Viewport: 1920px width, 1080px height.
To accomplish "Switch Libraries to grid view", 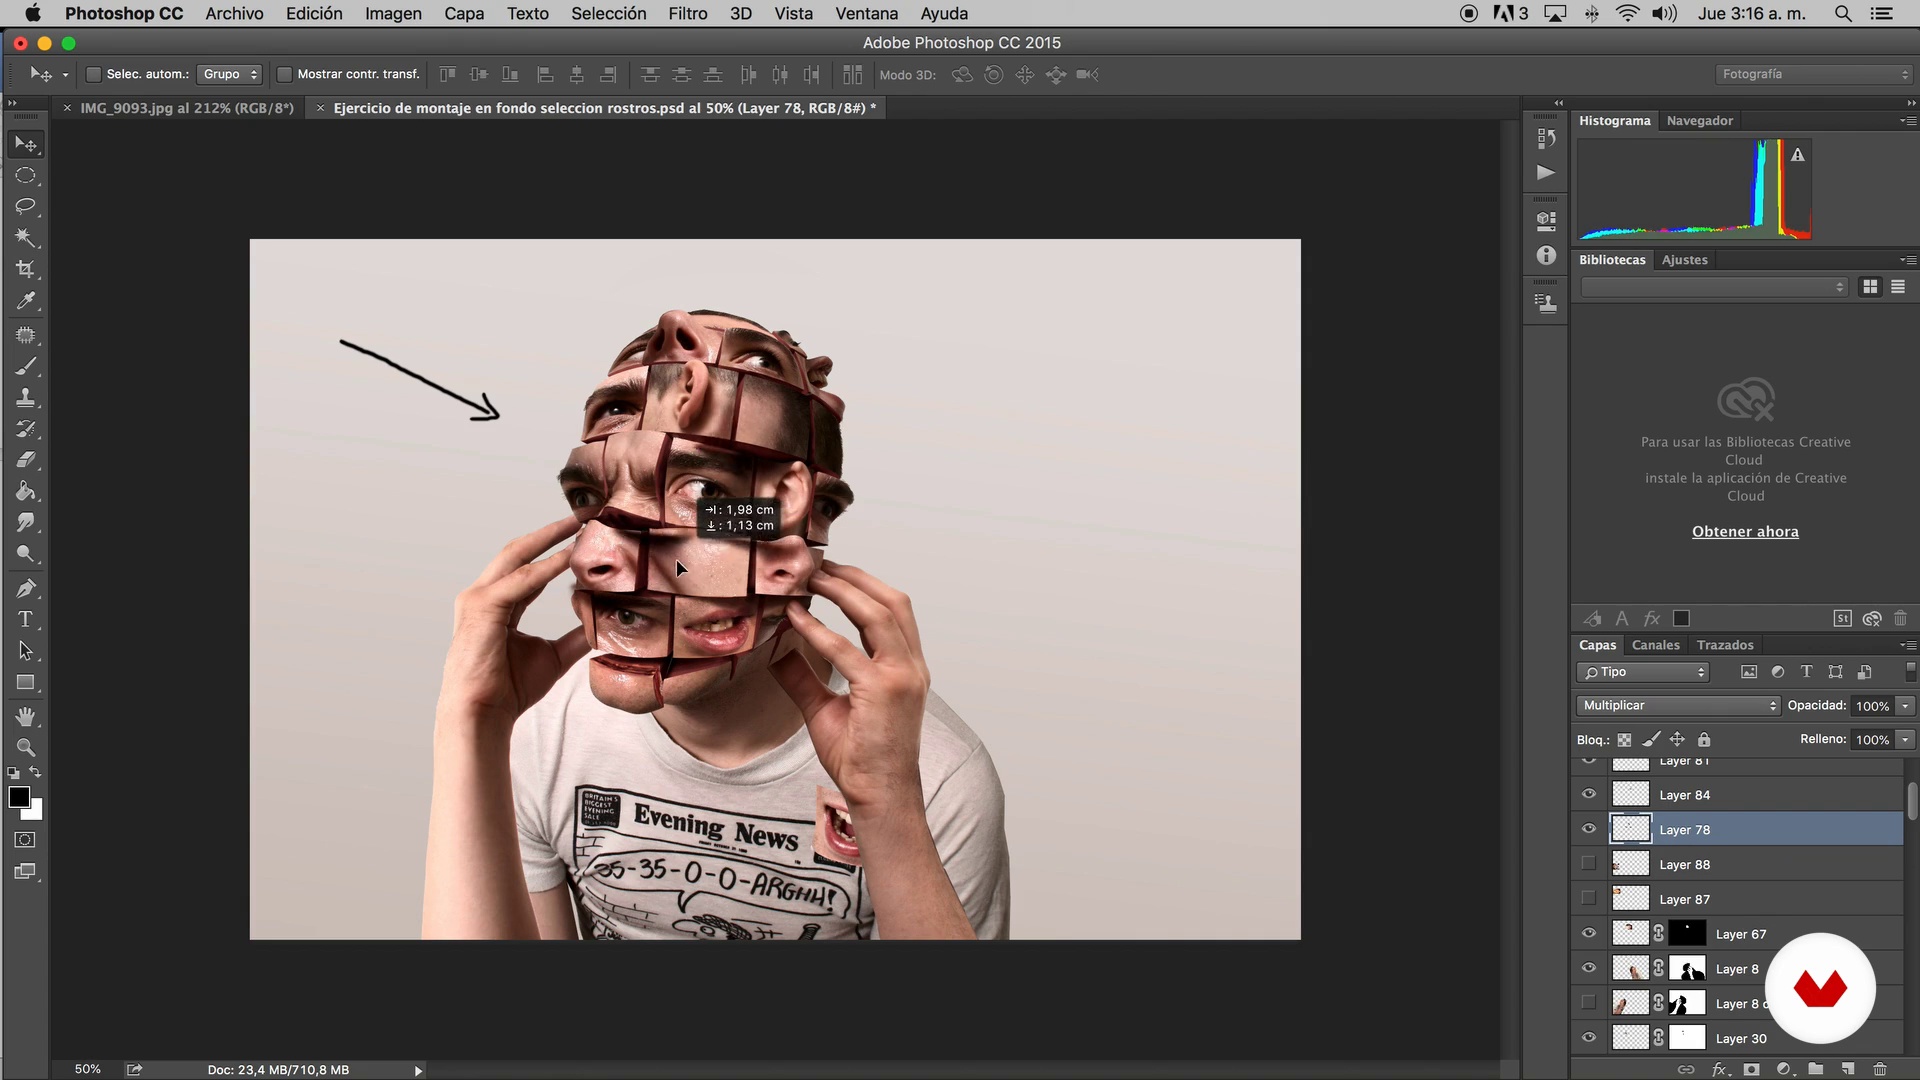I will [1870, 287].
